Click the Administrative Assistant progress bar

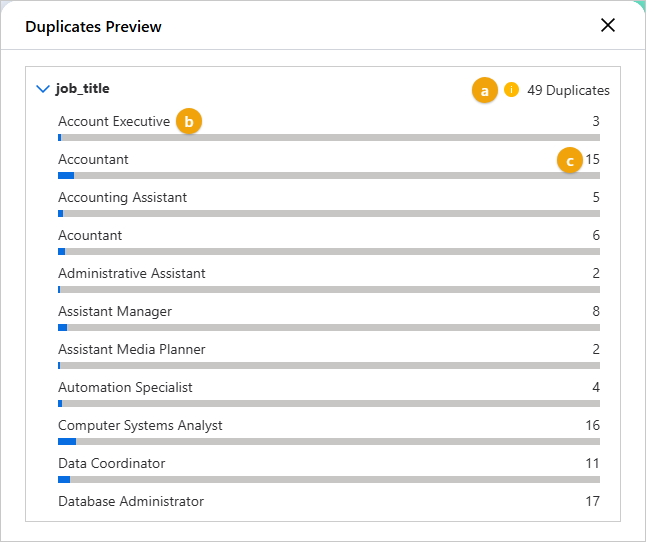pyautogui.click(x=329, y=290)
